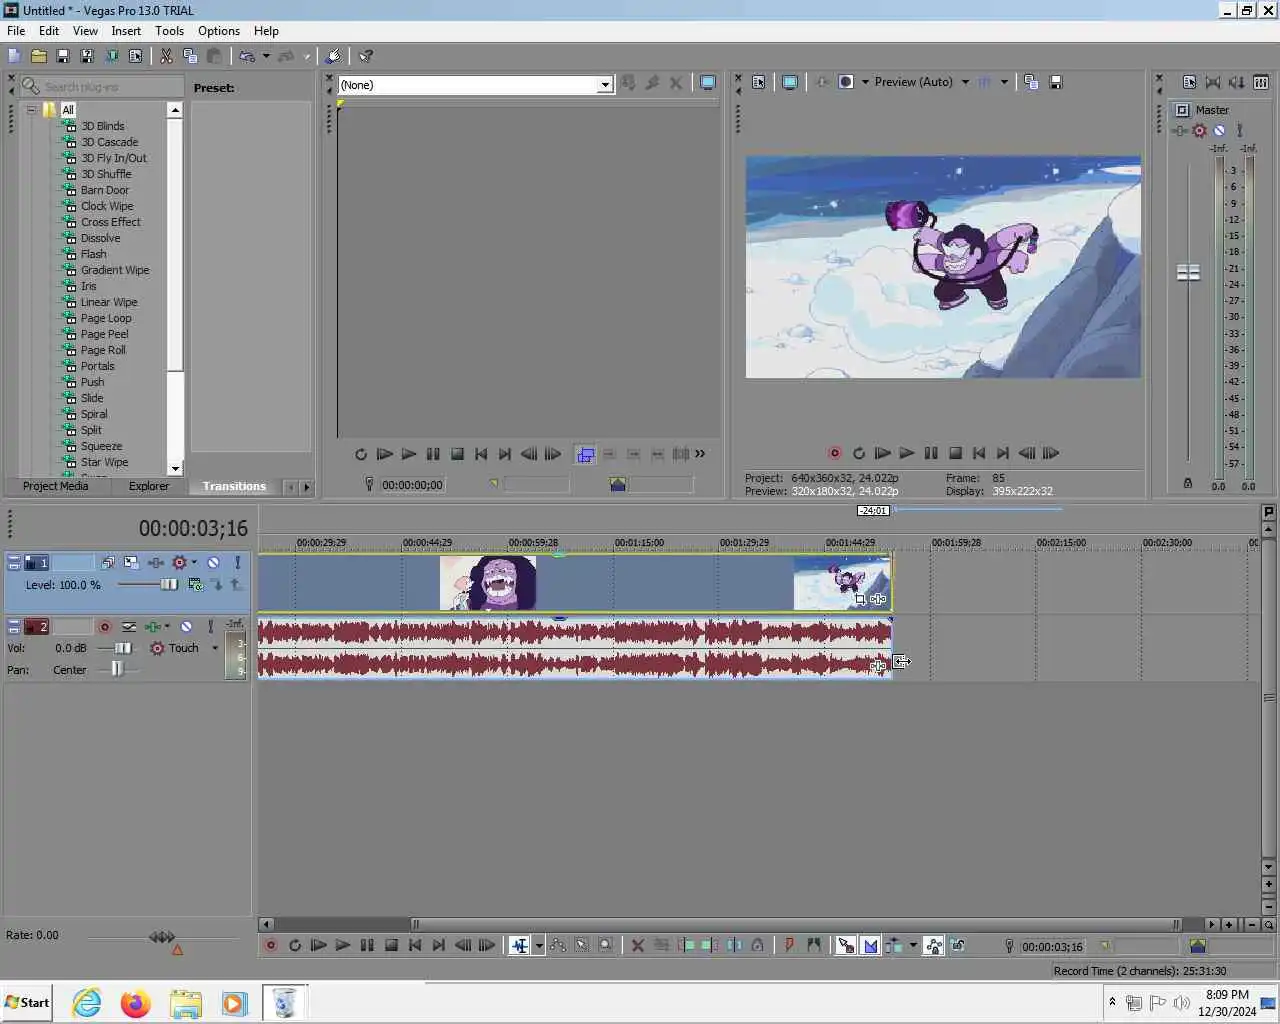The width and height of the screenshot is (1280, 1024).
Task: Select the 3D Blinds transition
Action: (103, 126)
